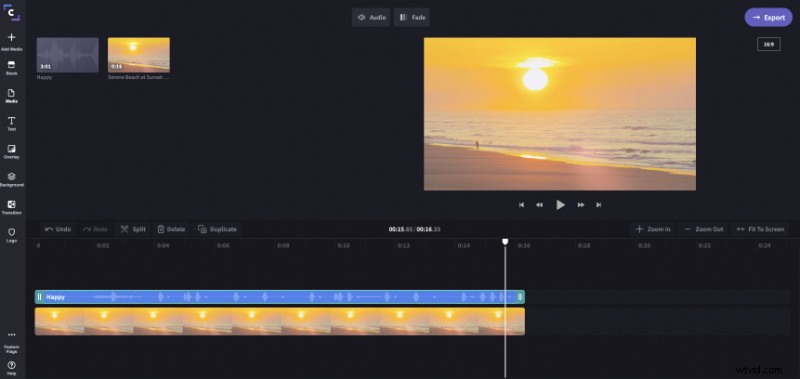Screen dimensions: 800x379
Task: Fast forward the preview playback
Action: pos(581,205)
